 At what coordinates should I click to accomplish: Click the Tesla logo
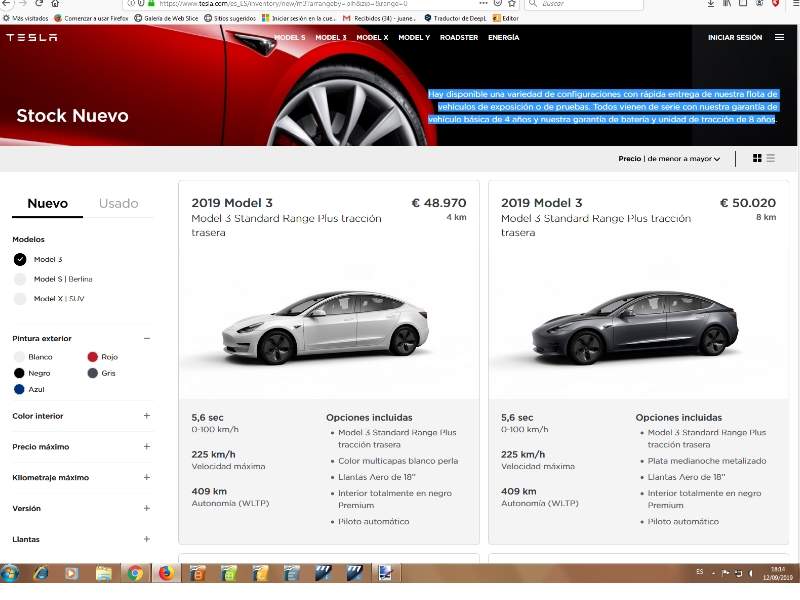[x=32, y=37]
